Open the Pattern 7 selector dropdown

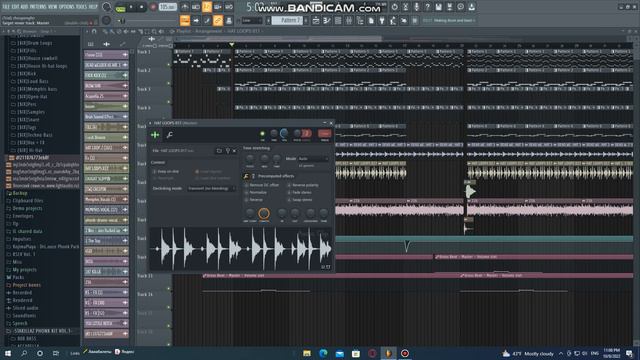click(287, 20)
